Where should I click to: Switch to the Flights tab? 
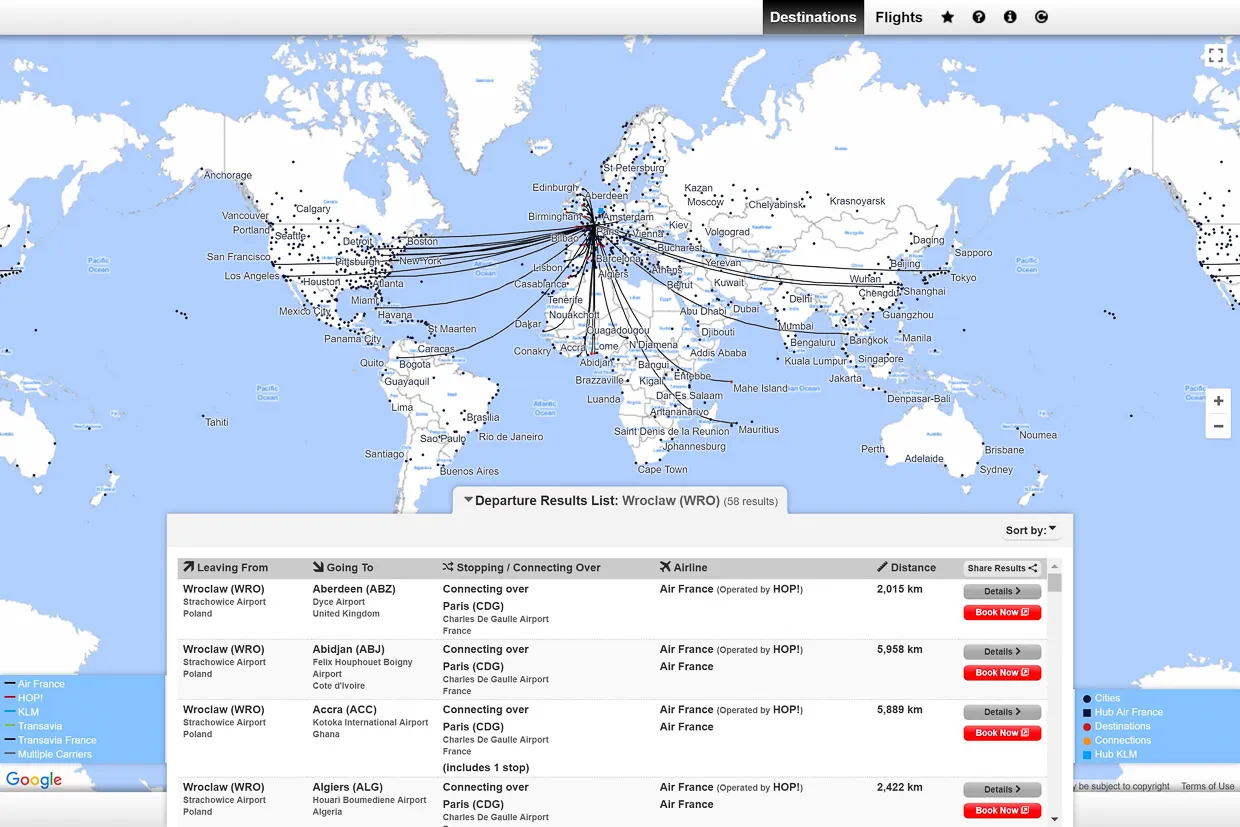898,17
